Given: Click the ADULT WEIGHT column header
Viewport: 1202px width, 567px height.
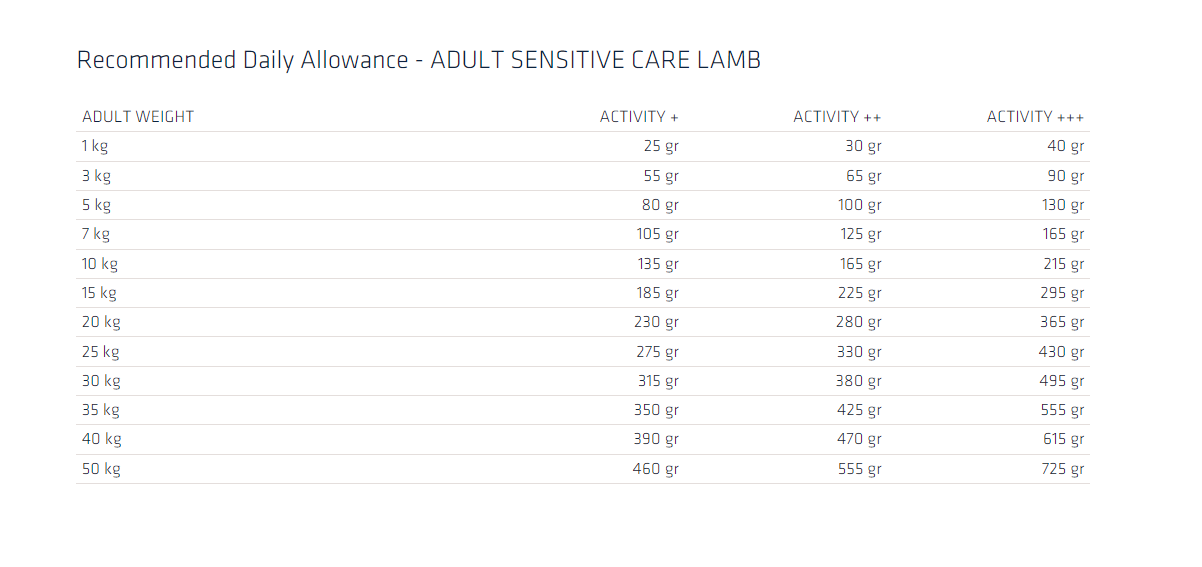Looking at the screenshot, I should pos(138,117).
